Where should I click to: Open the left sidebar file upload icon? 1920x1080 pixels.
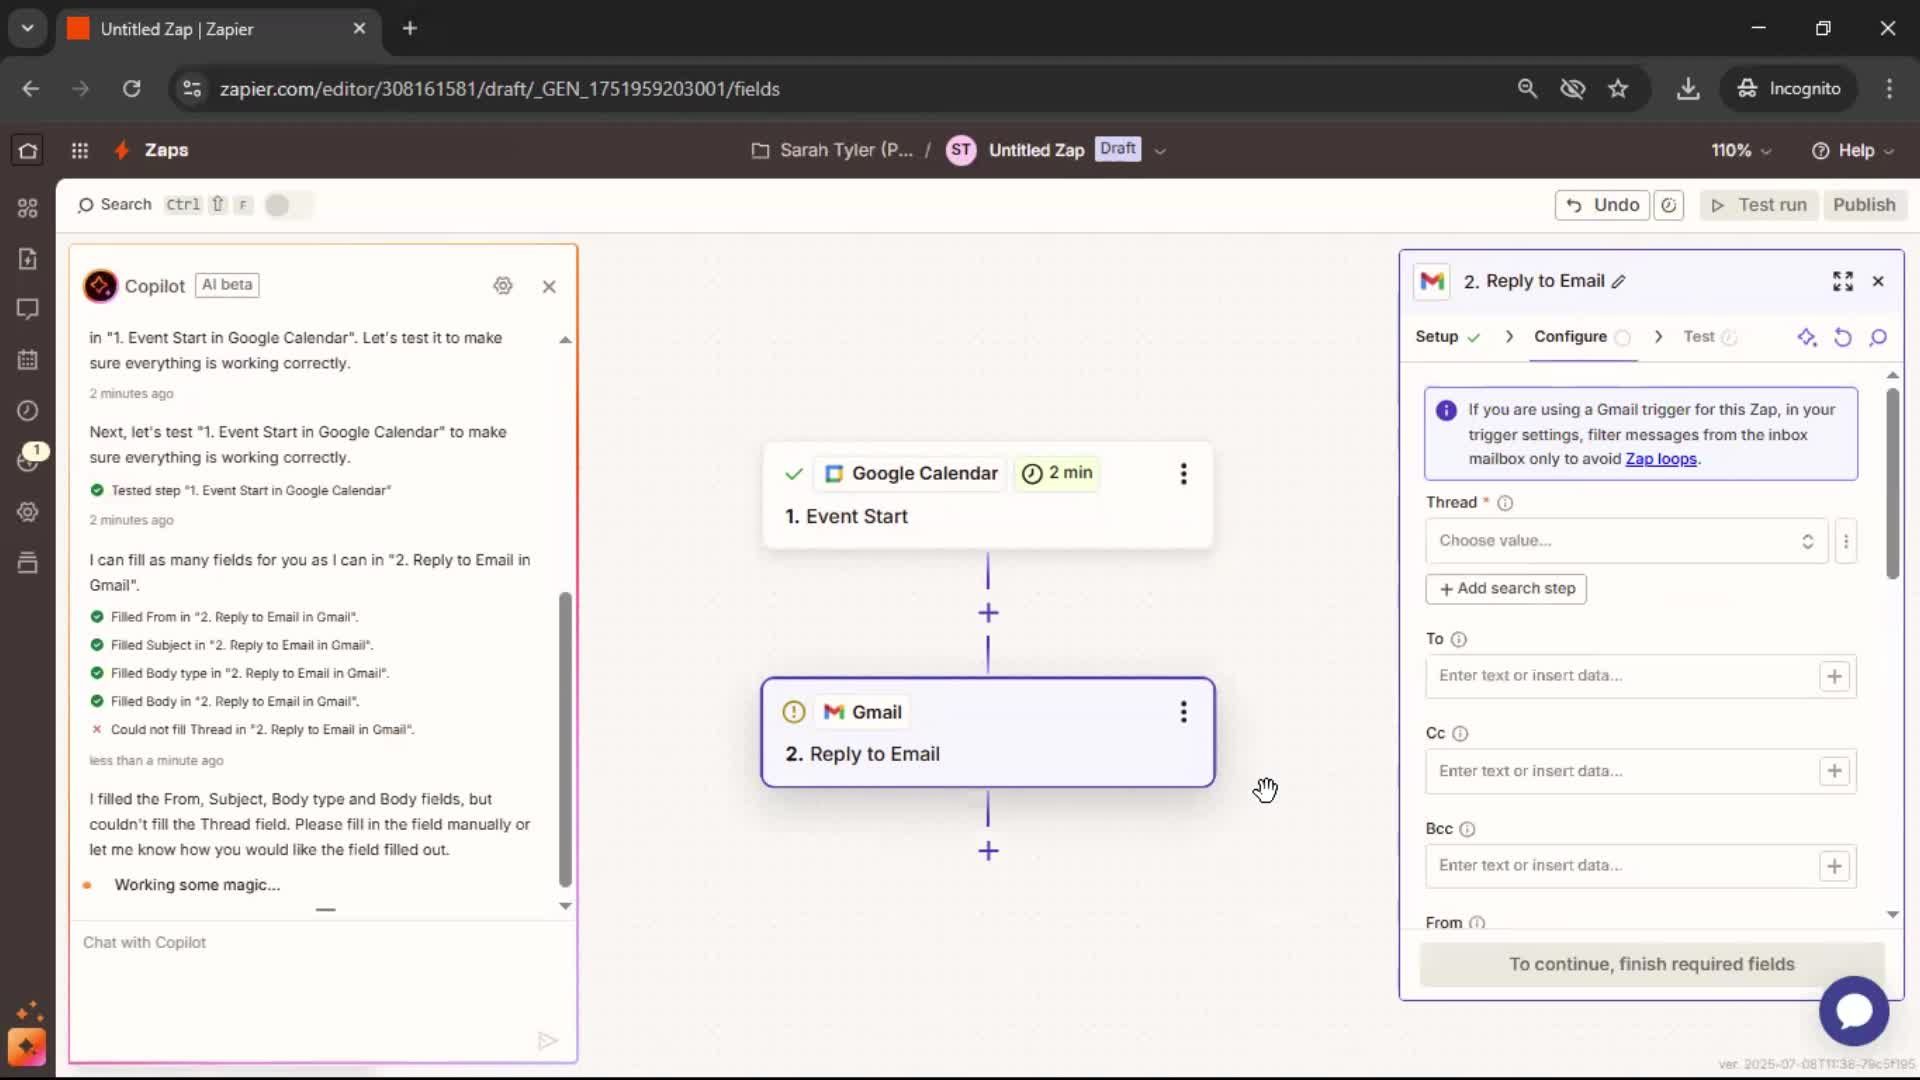[x=28, y=258]
